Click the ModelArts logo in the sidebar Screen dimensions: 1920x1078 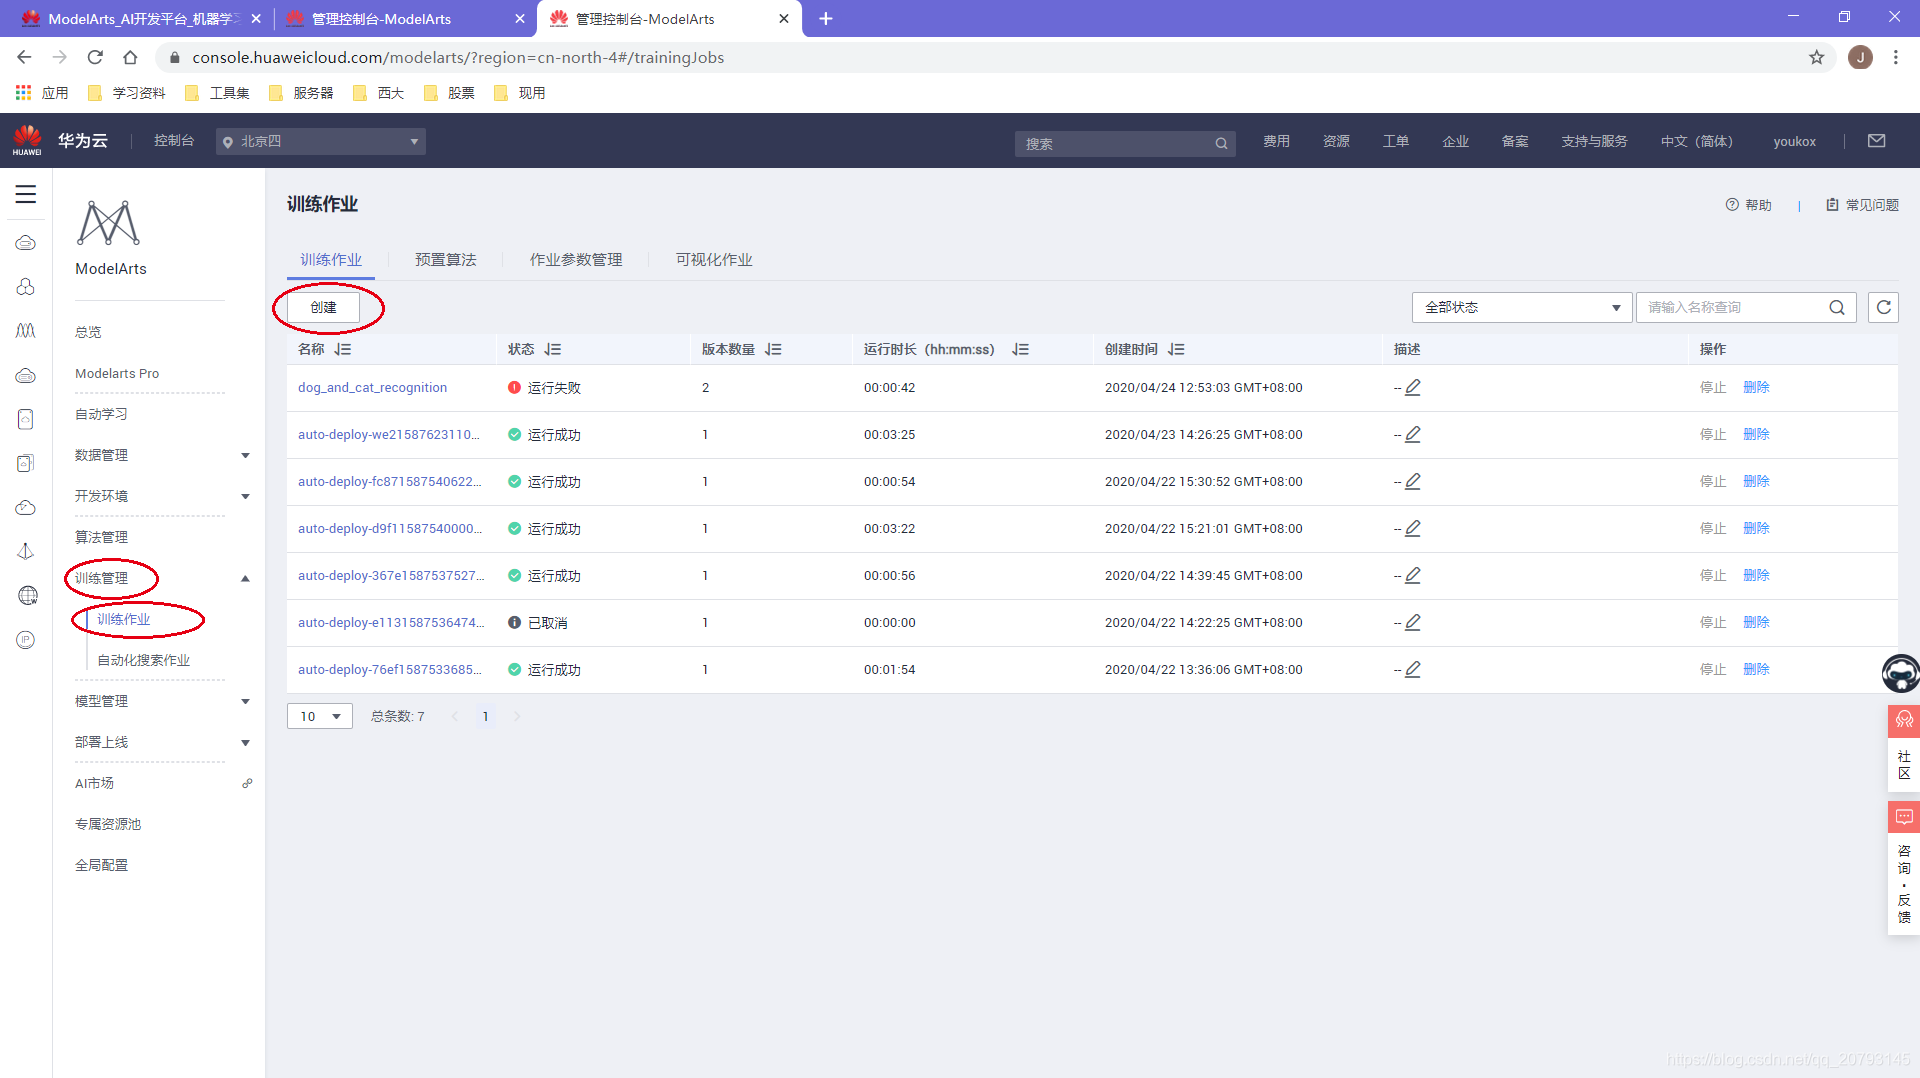[108, 223]
